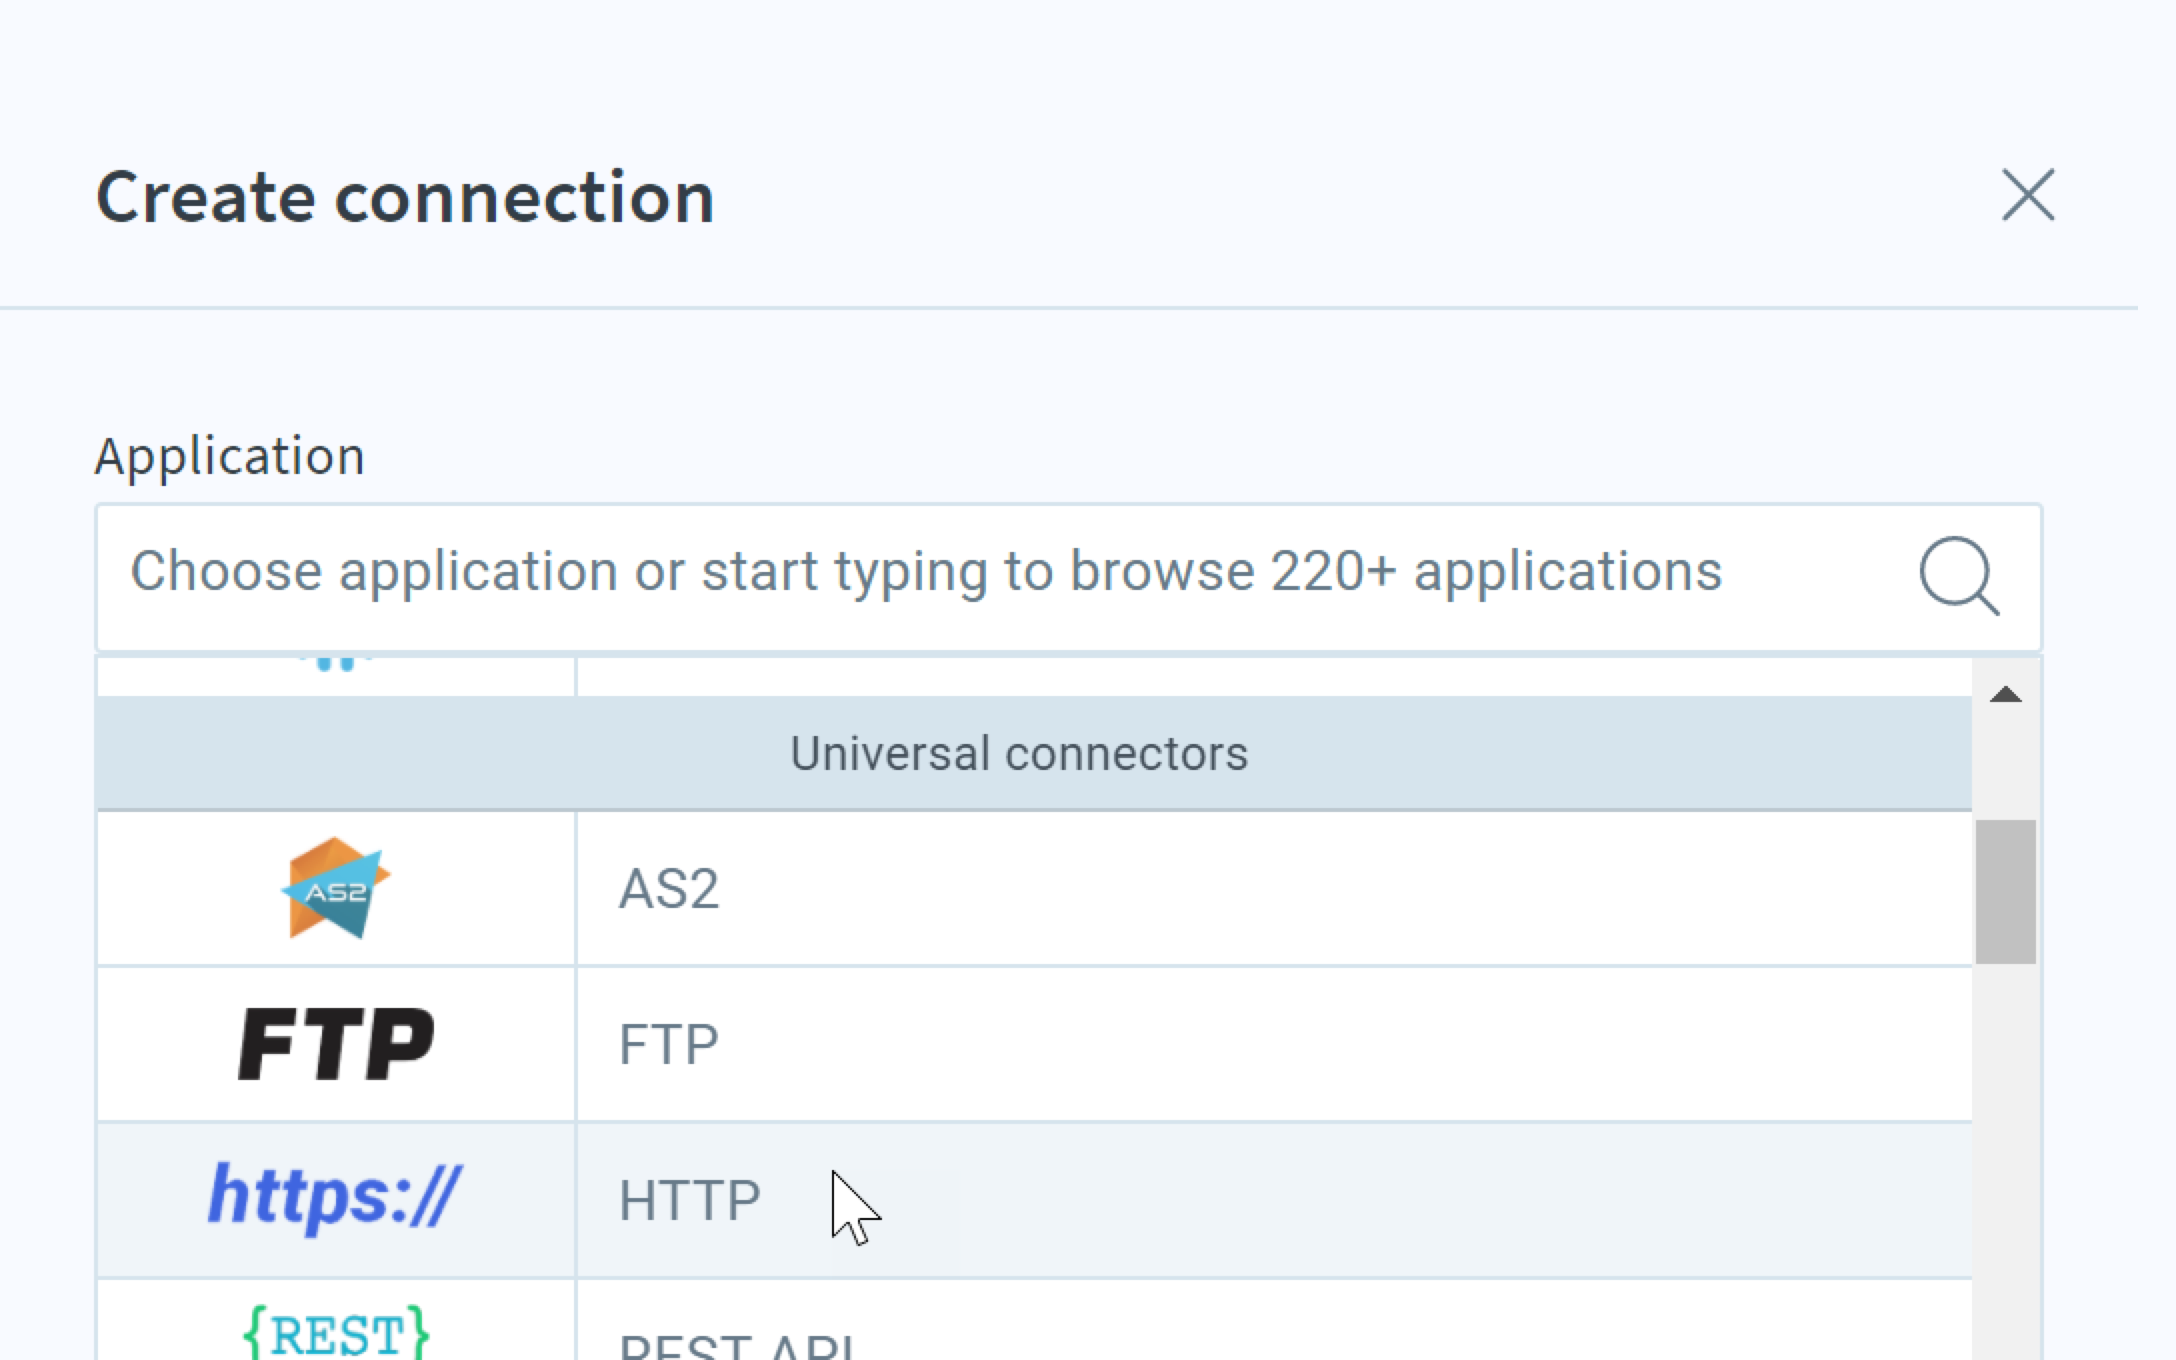The width and height of the screenshot is (2176, 1360).
Task: Select the AS2 application entry
Action: click(x=1034, y=888)
